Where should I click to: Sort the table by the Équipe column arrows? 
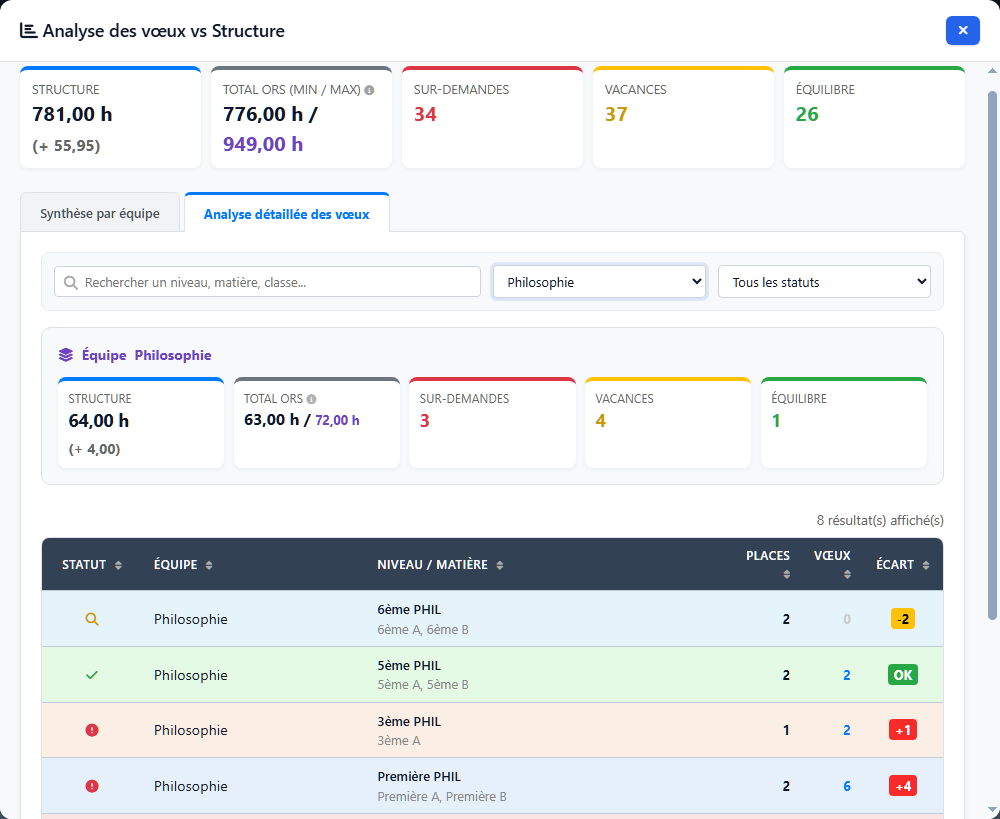tap(209, 565)
